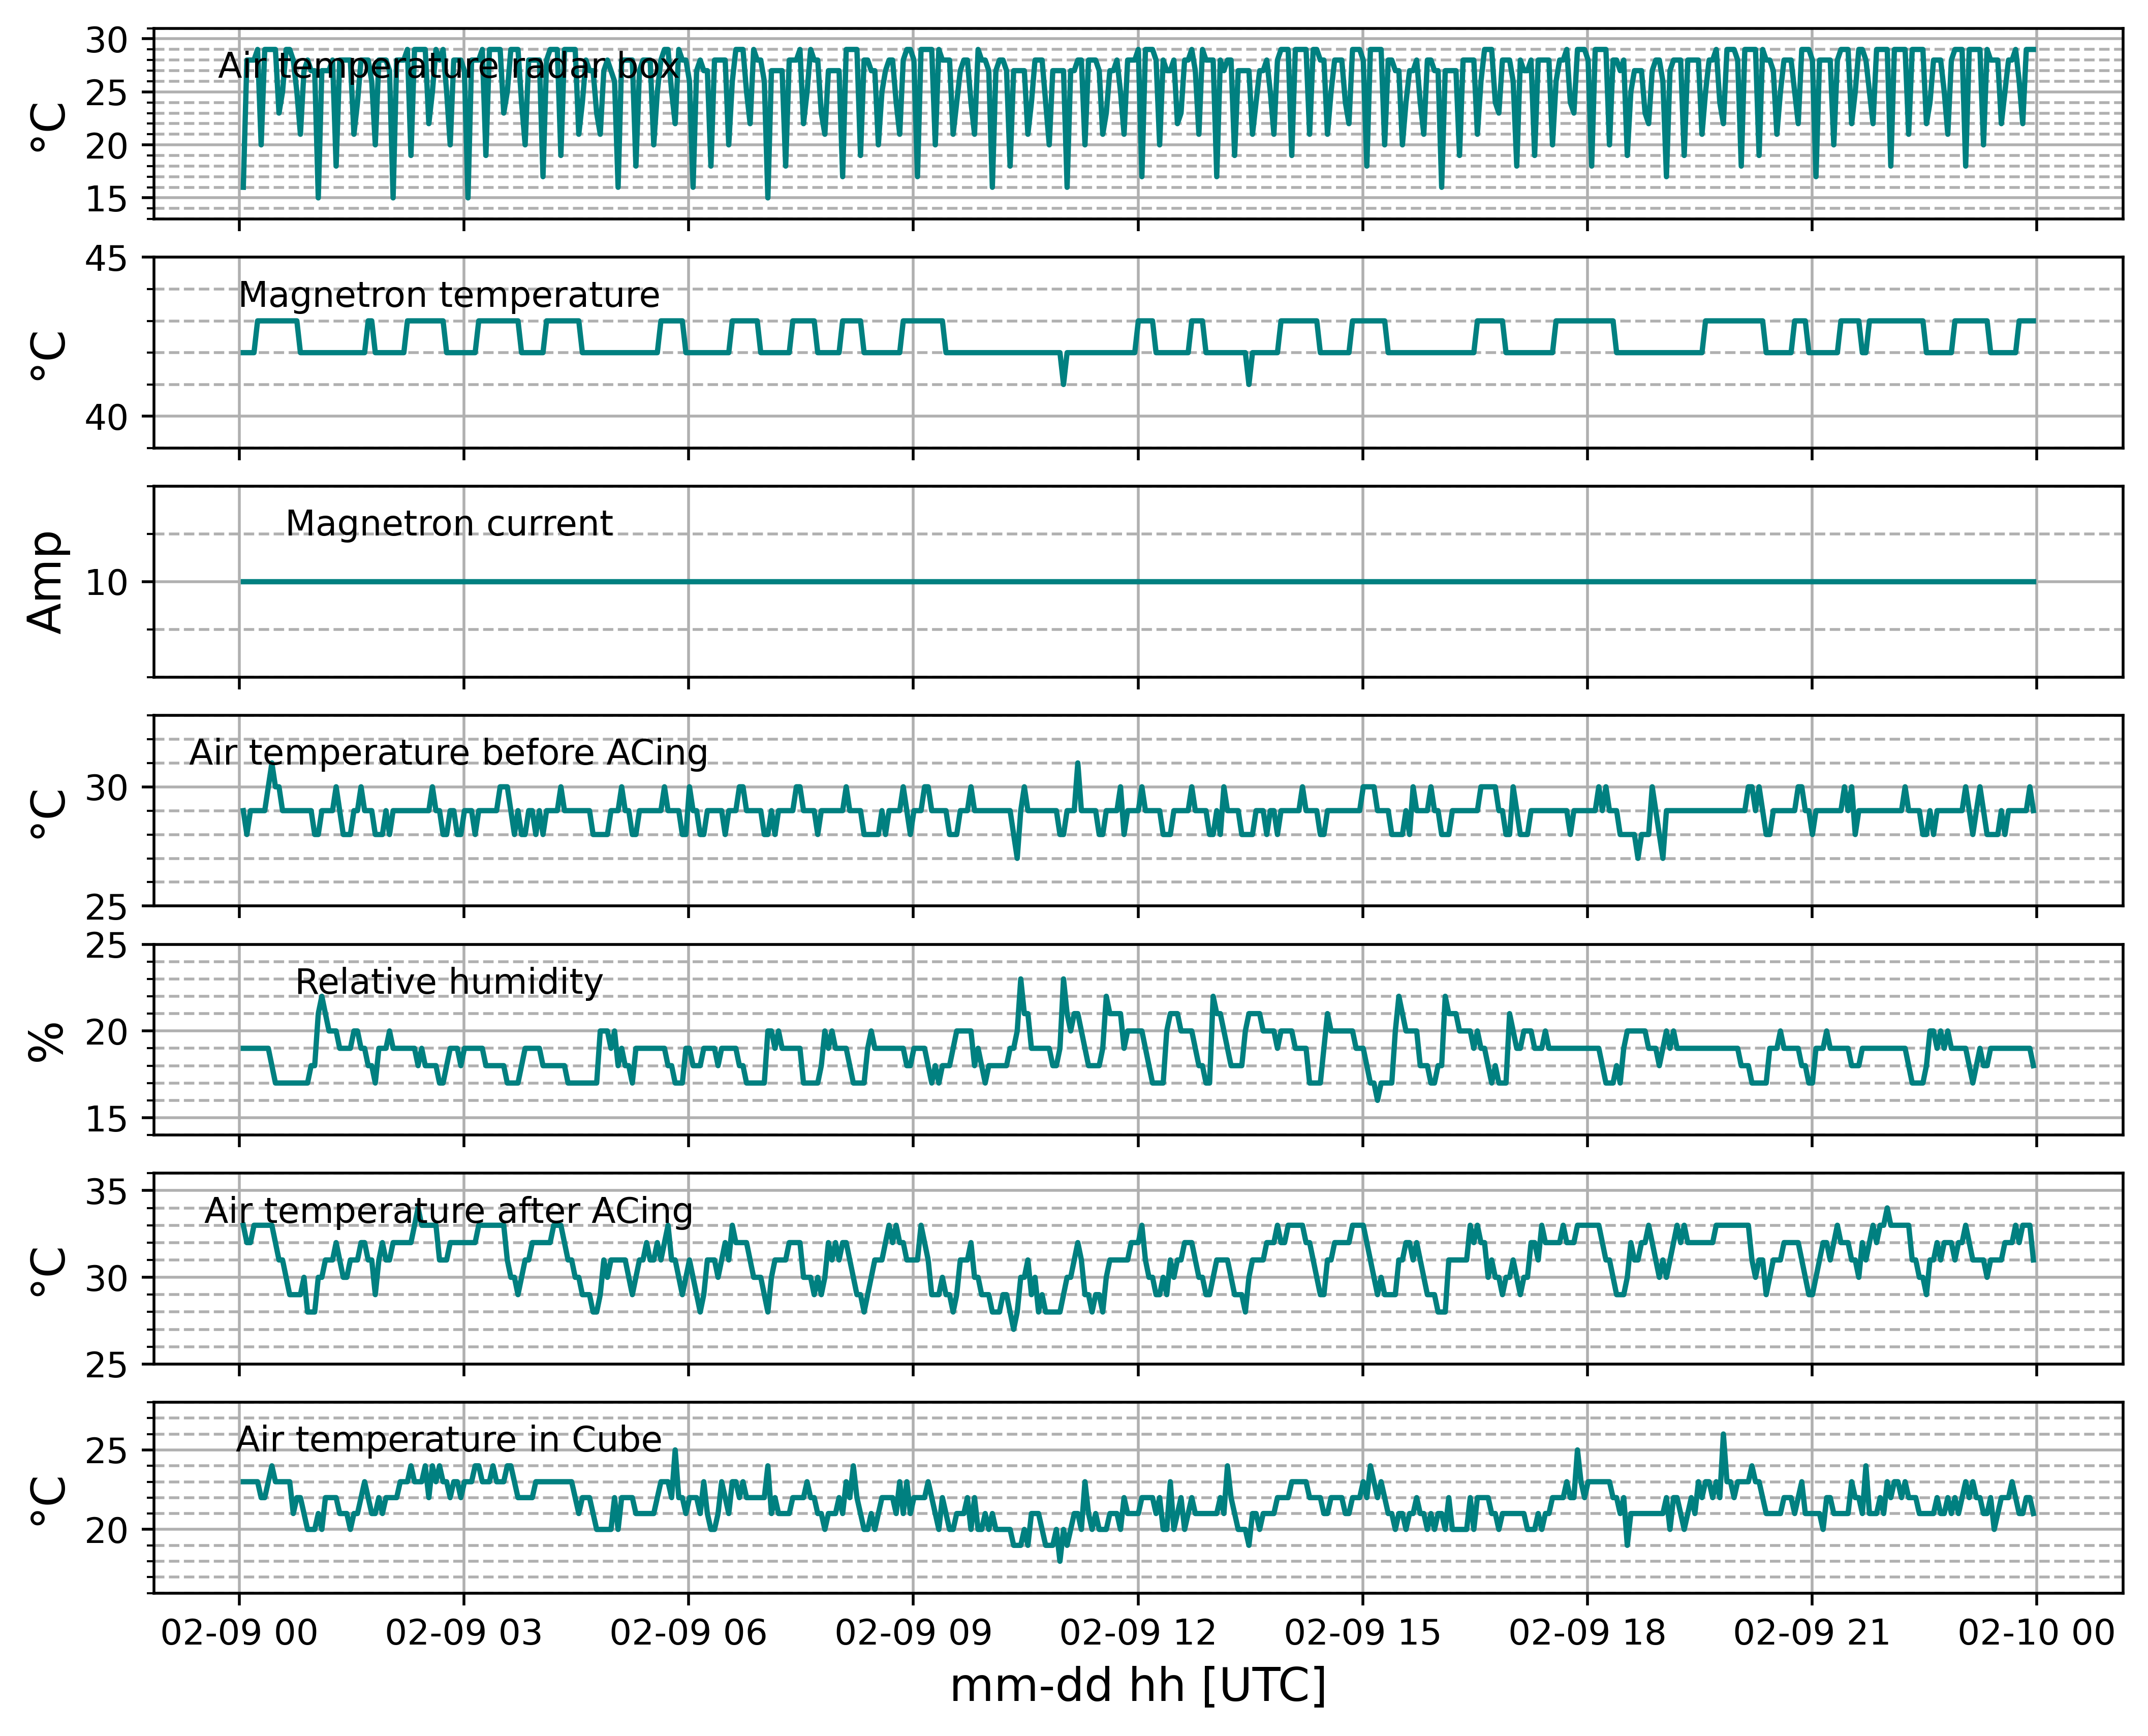
Task: Click the '02-10 00' x-axis tick label
Action: (x=2036, y=1633)
